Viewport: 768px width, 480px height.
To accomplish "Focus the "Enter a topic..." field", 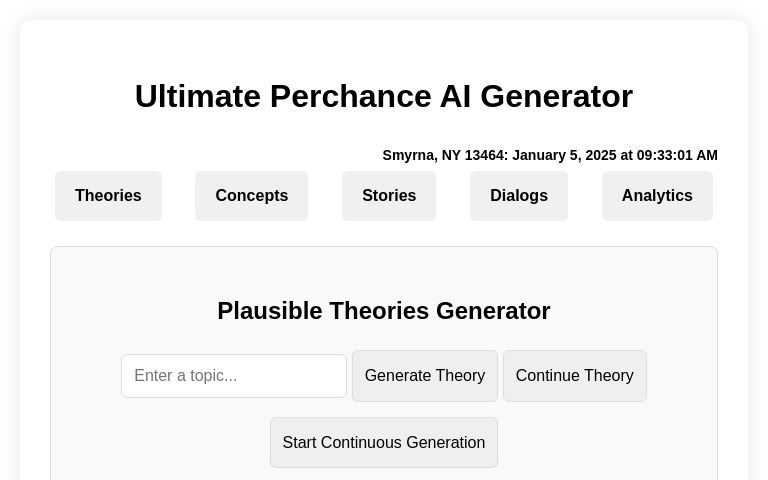I will (x=234, y=376).
